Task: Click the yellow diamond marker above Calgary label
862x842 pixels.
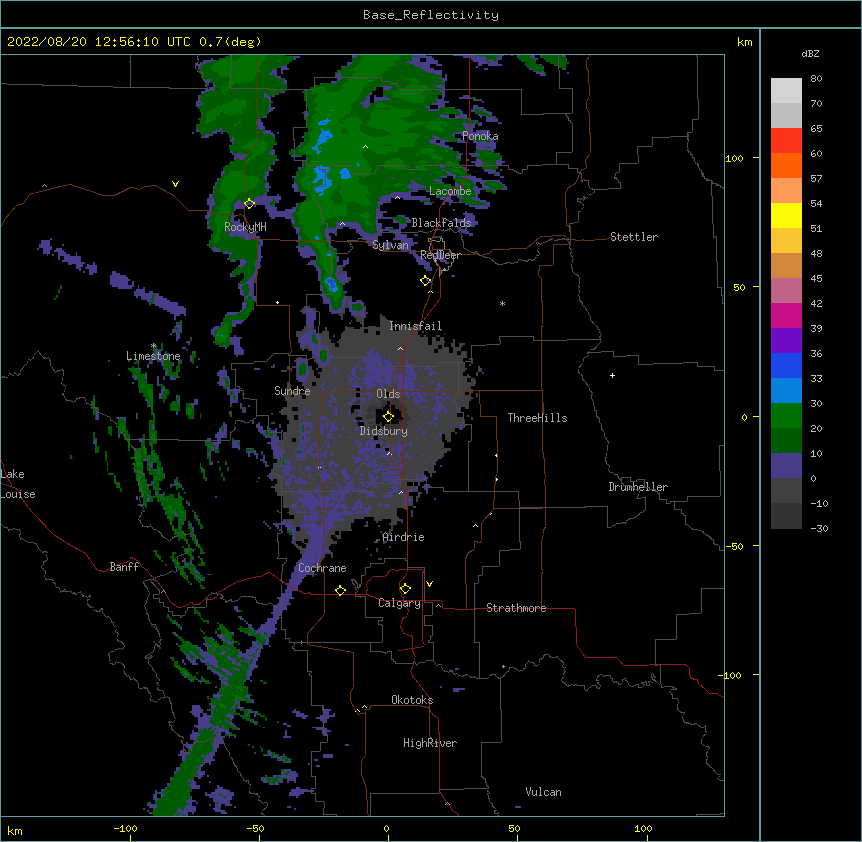Action: tap(405, 589)
